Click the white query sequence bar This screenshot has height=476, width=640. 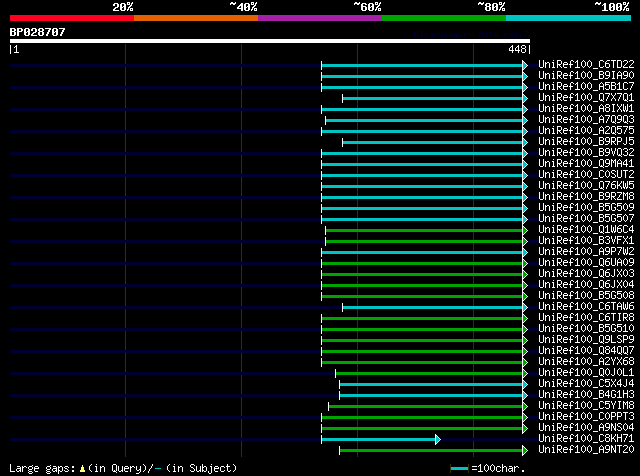point(270,41)
